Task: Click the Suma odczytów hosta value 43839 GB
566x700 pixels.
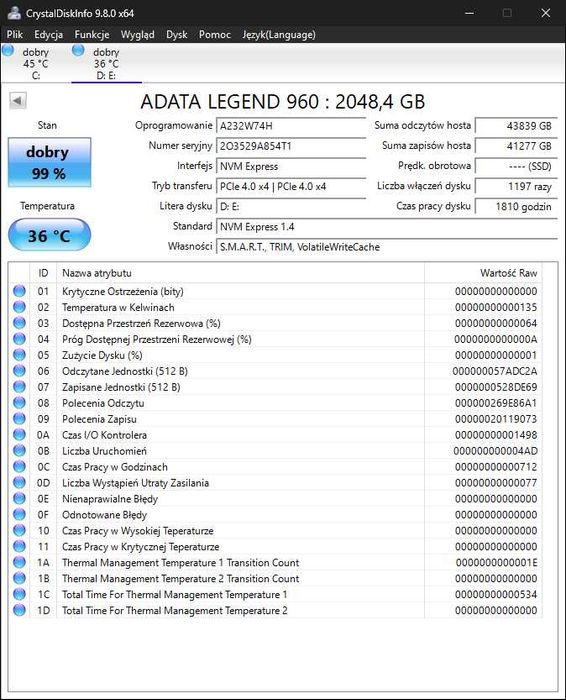Action: pyautogui.click(x=516, y=126)
